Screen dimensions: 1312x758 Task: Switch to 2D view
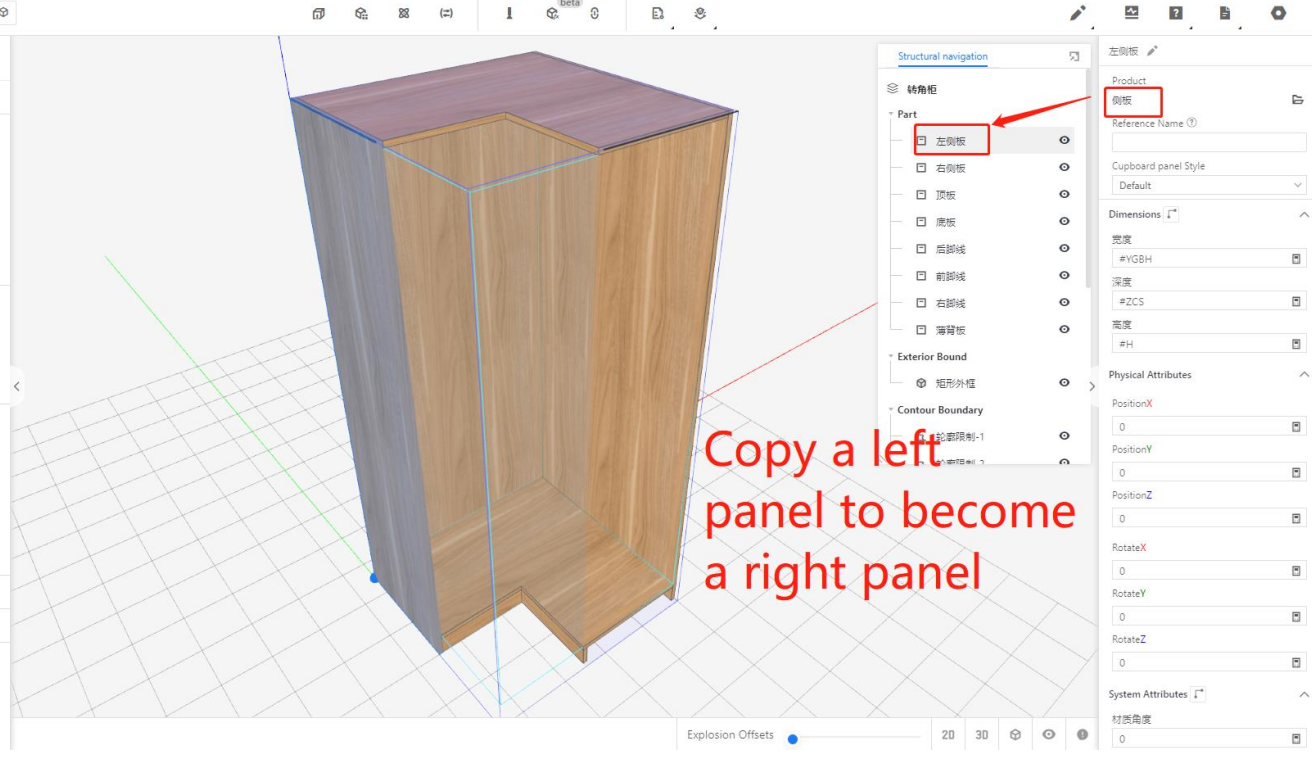click(948, 735)
